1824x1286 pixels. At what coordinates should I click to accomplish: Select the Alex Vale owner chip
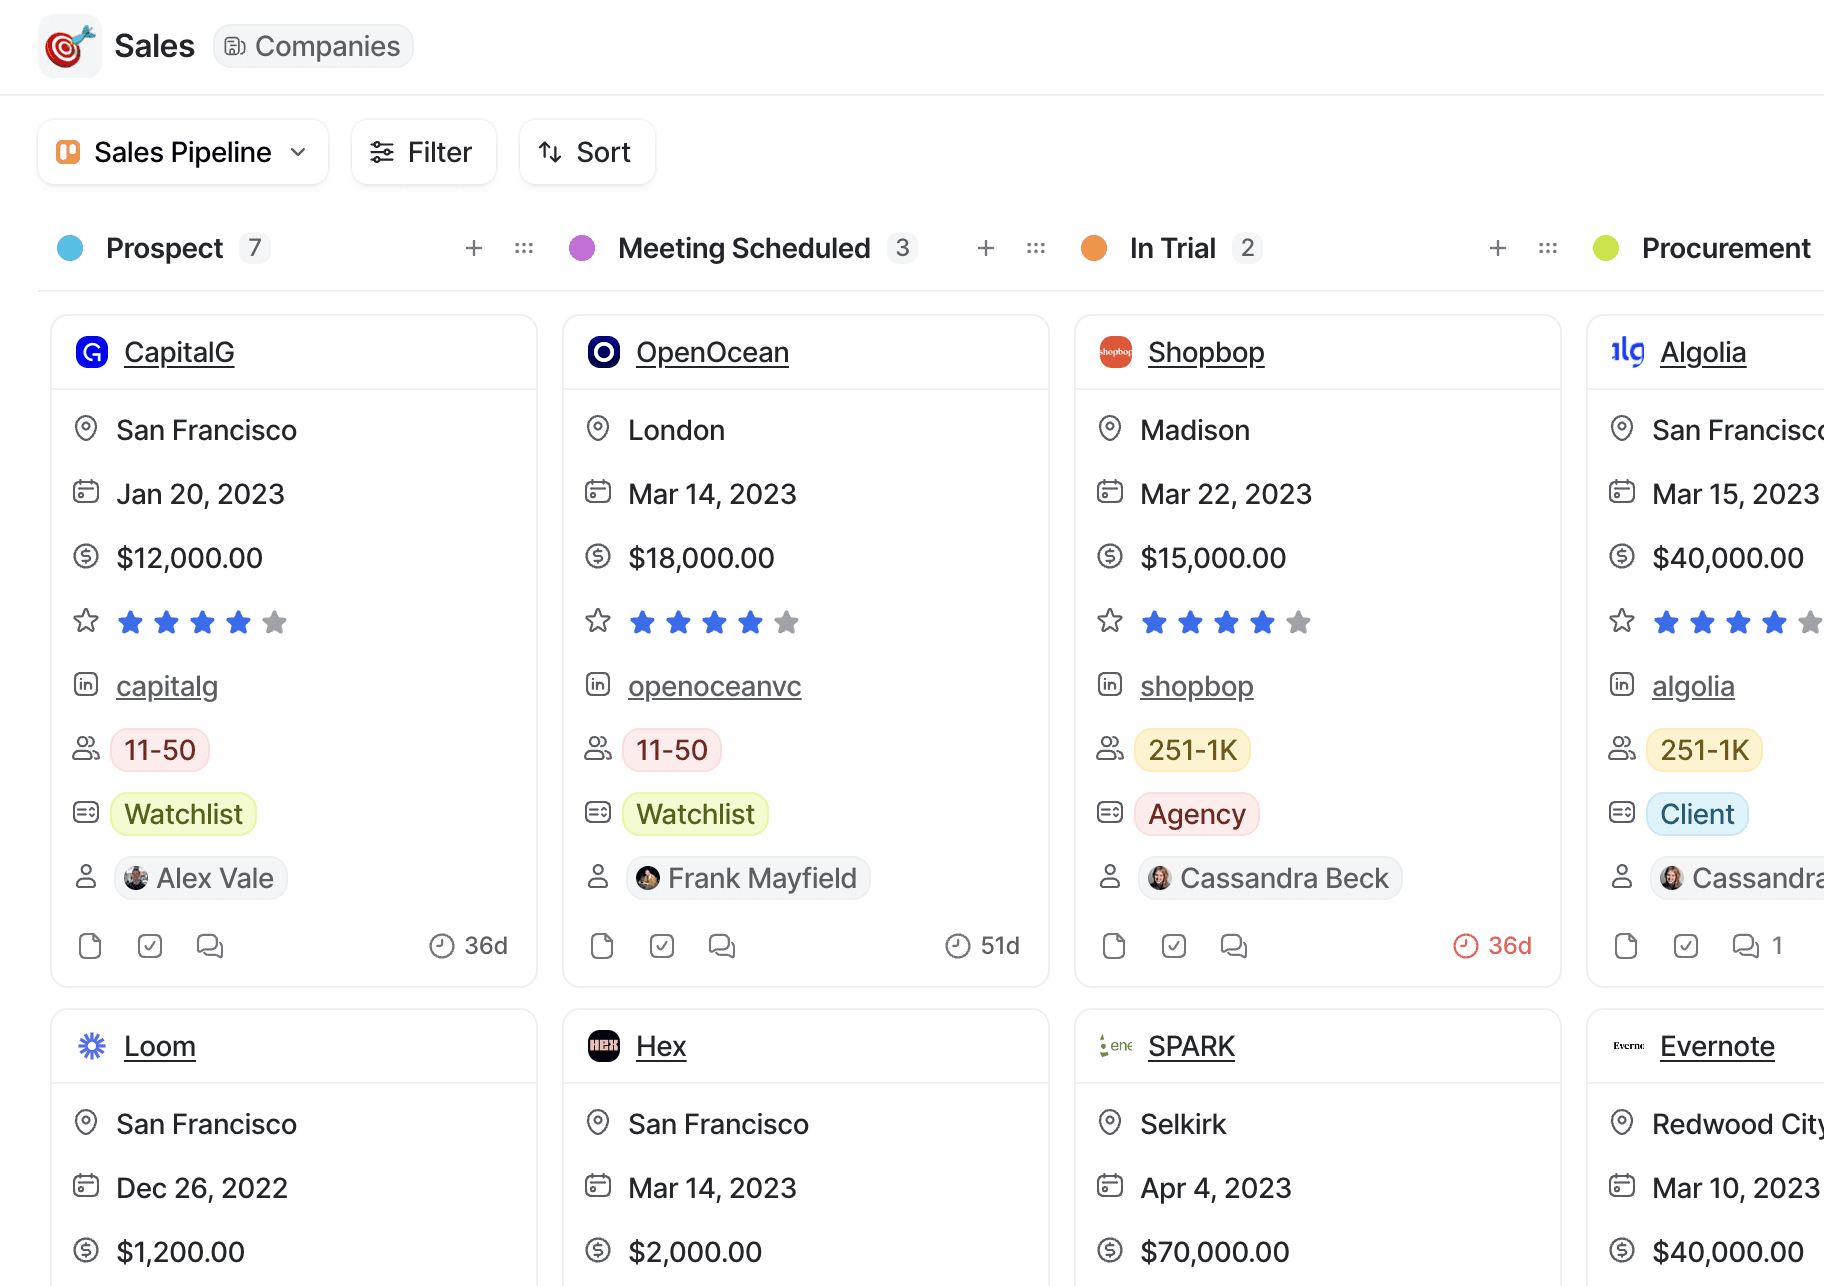pyautogui.click(x=201, y=878)
